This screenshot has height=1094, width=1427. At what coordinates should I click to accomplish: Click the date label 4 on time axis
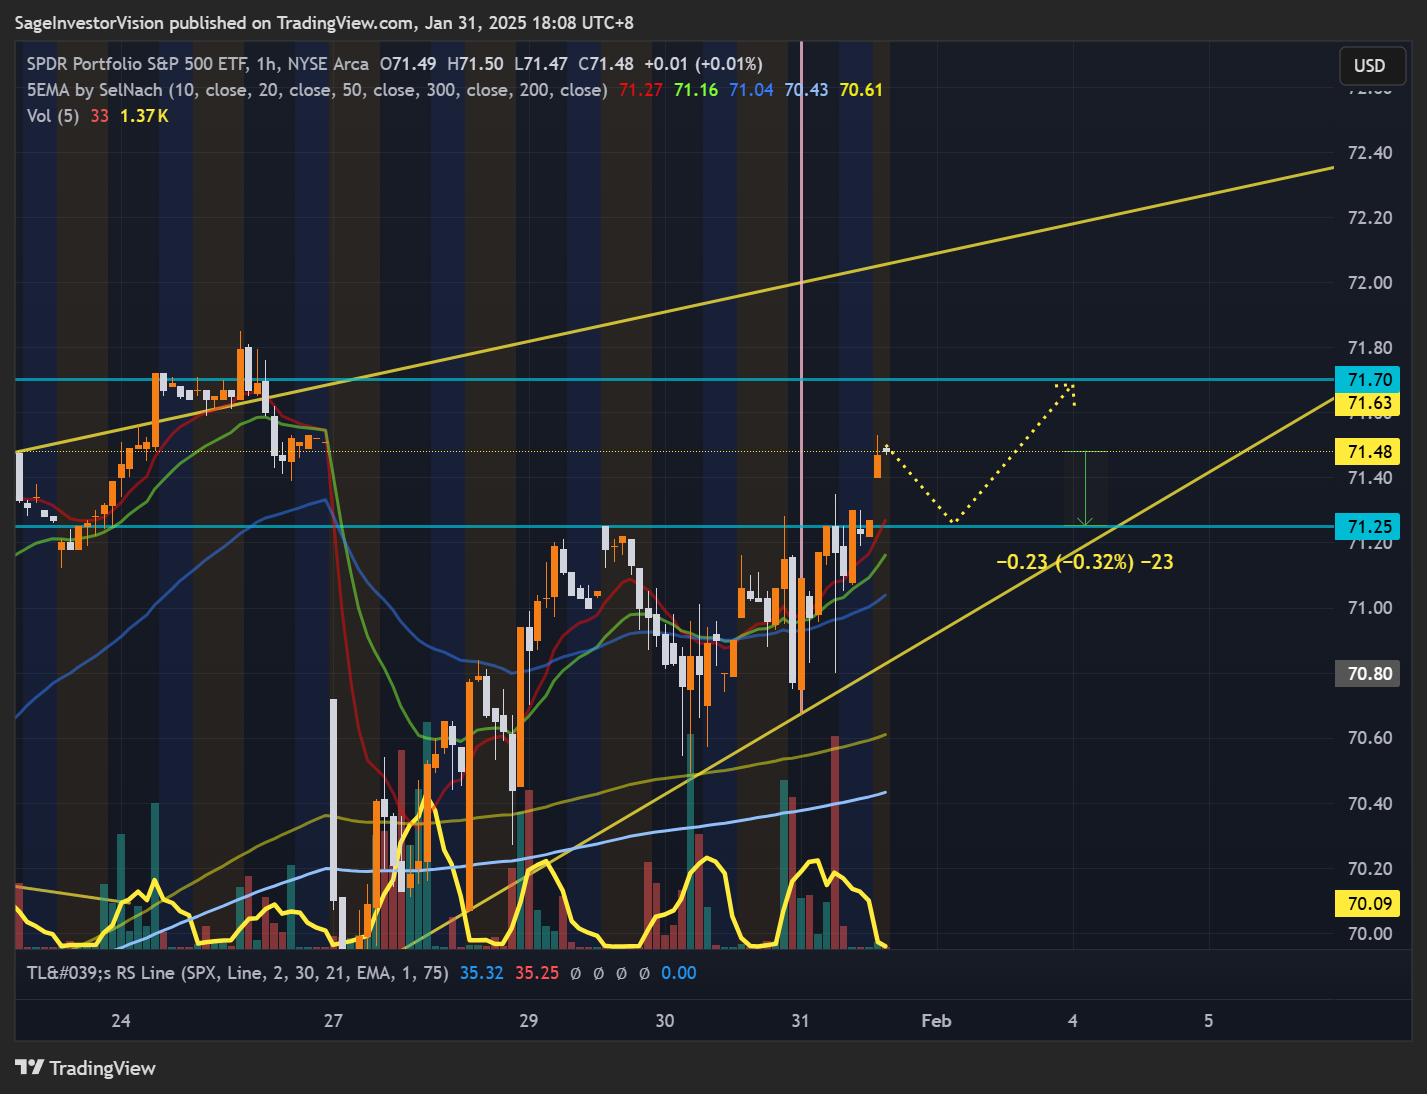click(x=1073, y=1021)
